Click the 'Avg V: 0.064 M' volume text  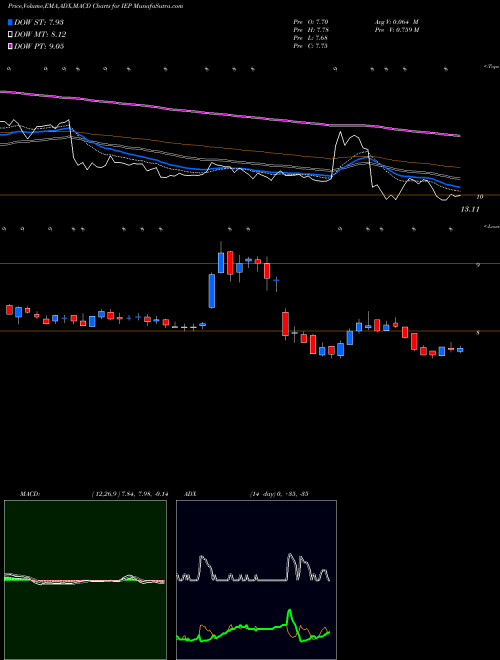pos(396,22)
